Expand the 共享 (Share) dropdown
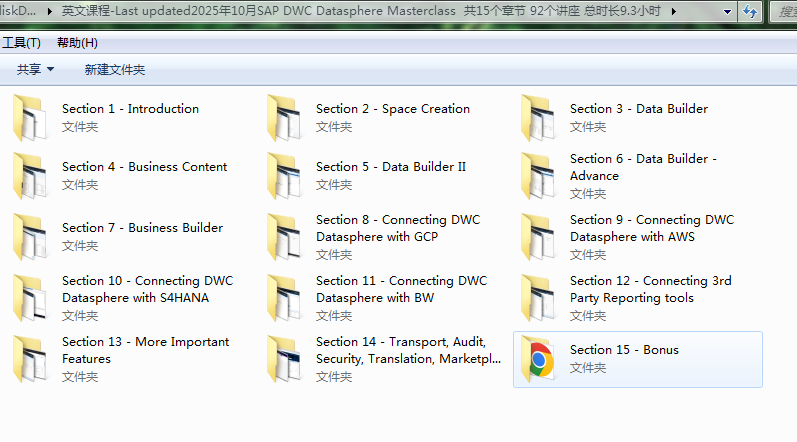Image resolution: width=797 pixels, height=442 pixels. coord(35,70)
